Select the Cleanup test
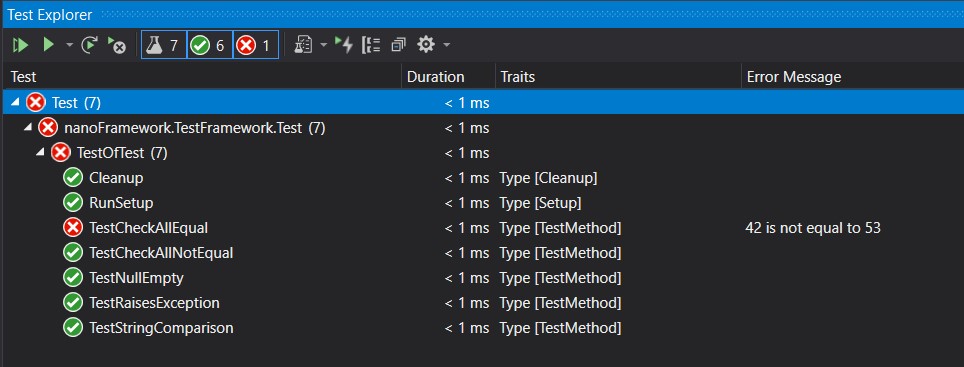964x367 pixels. 482,178
